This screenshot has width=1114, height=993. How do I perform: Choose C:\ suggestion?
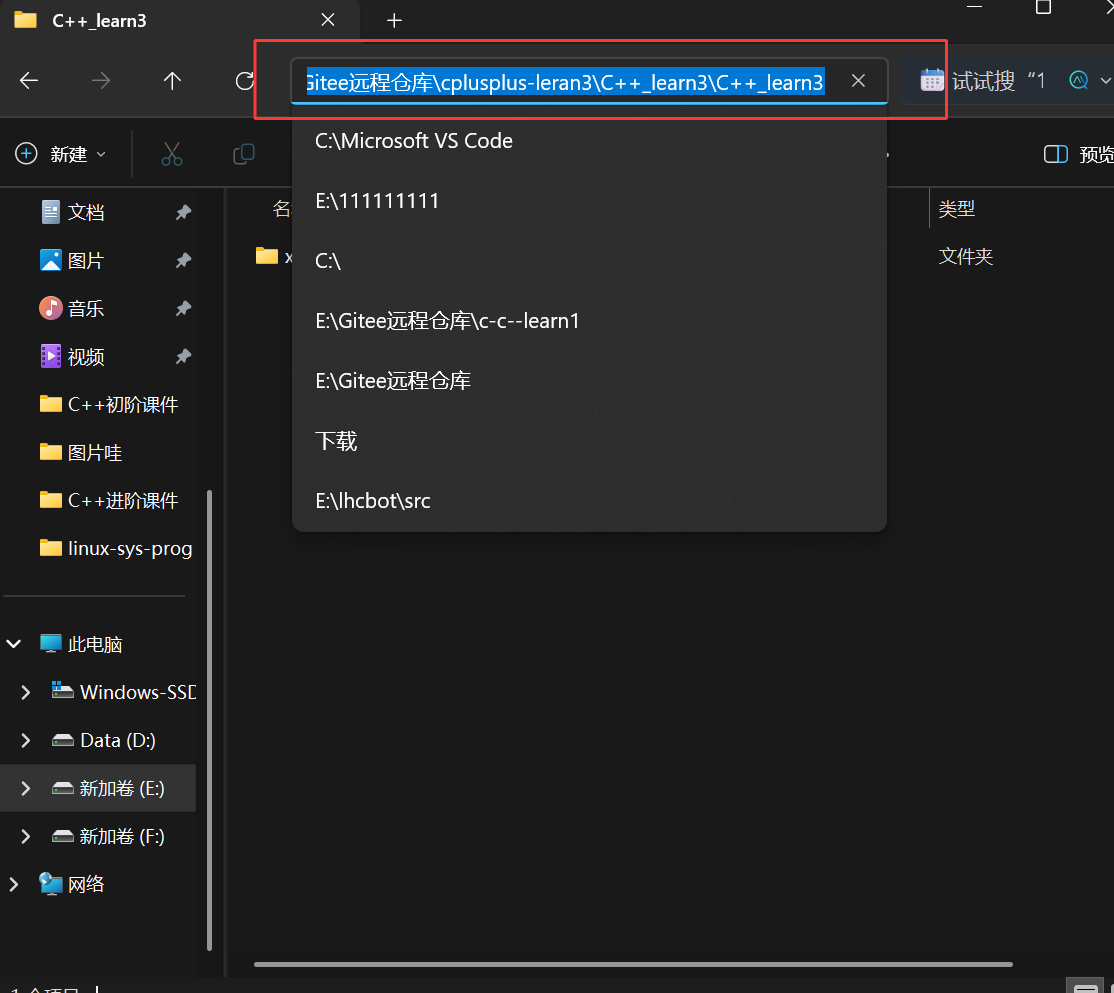pyautogui.click(x=589, y=261)
